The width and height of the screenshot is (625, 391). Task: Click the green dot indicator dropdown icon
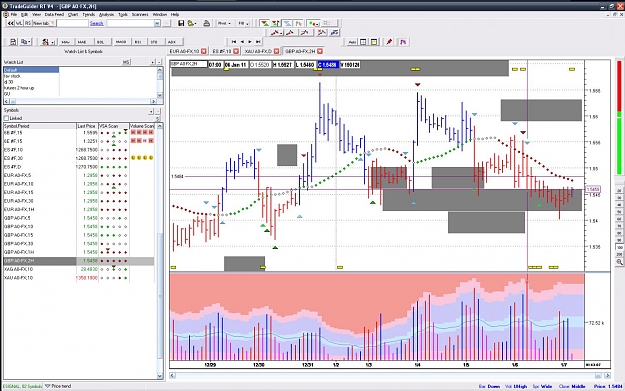click(314, 24)
